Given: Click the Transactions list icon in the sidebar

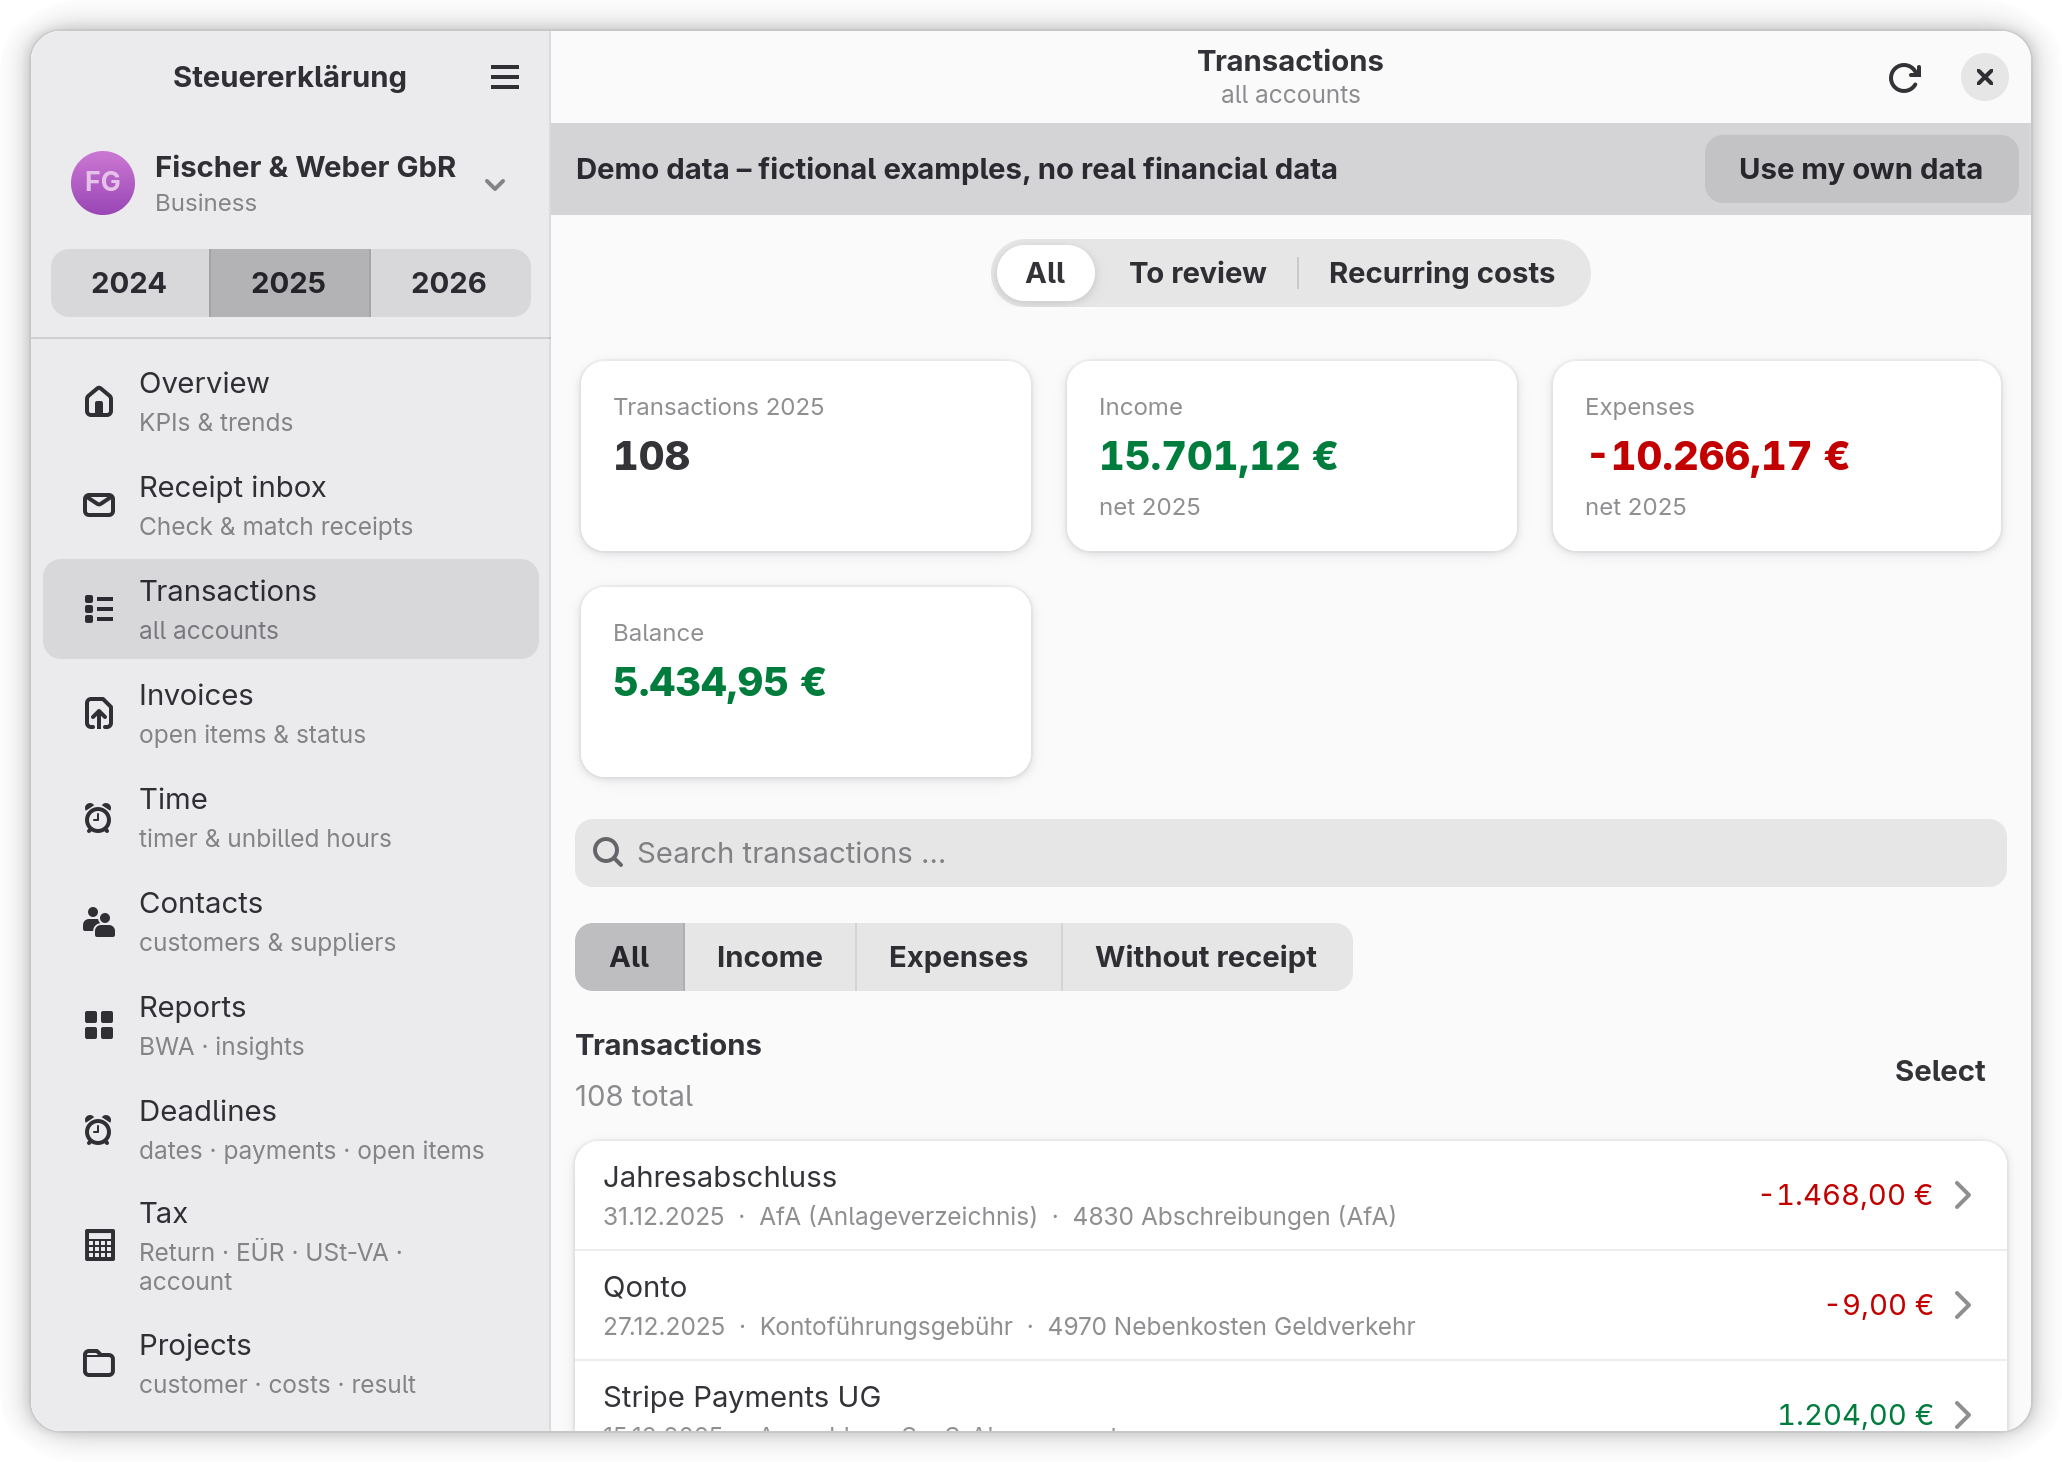Looking at the screenshot, I should point(98,609).
